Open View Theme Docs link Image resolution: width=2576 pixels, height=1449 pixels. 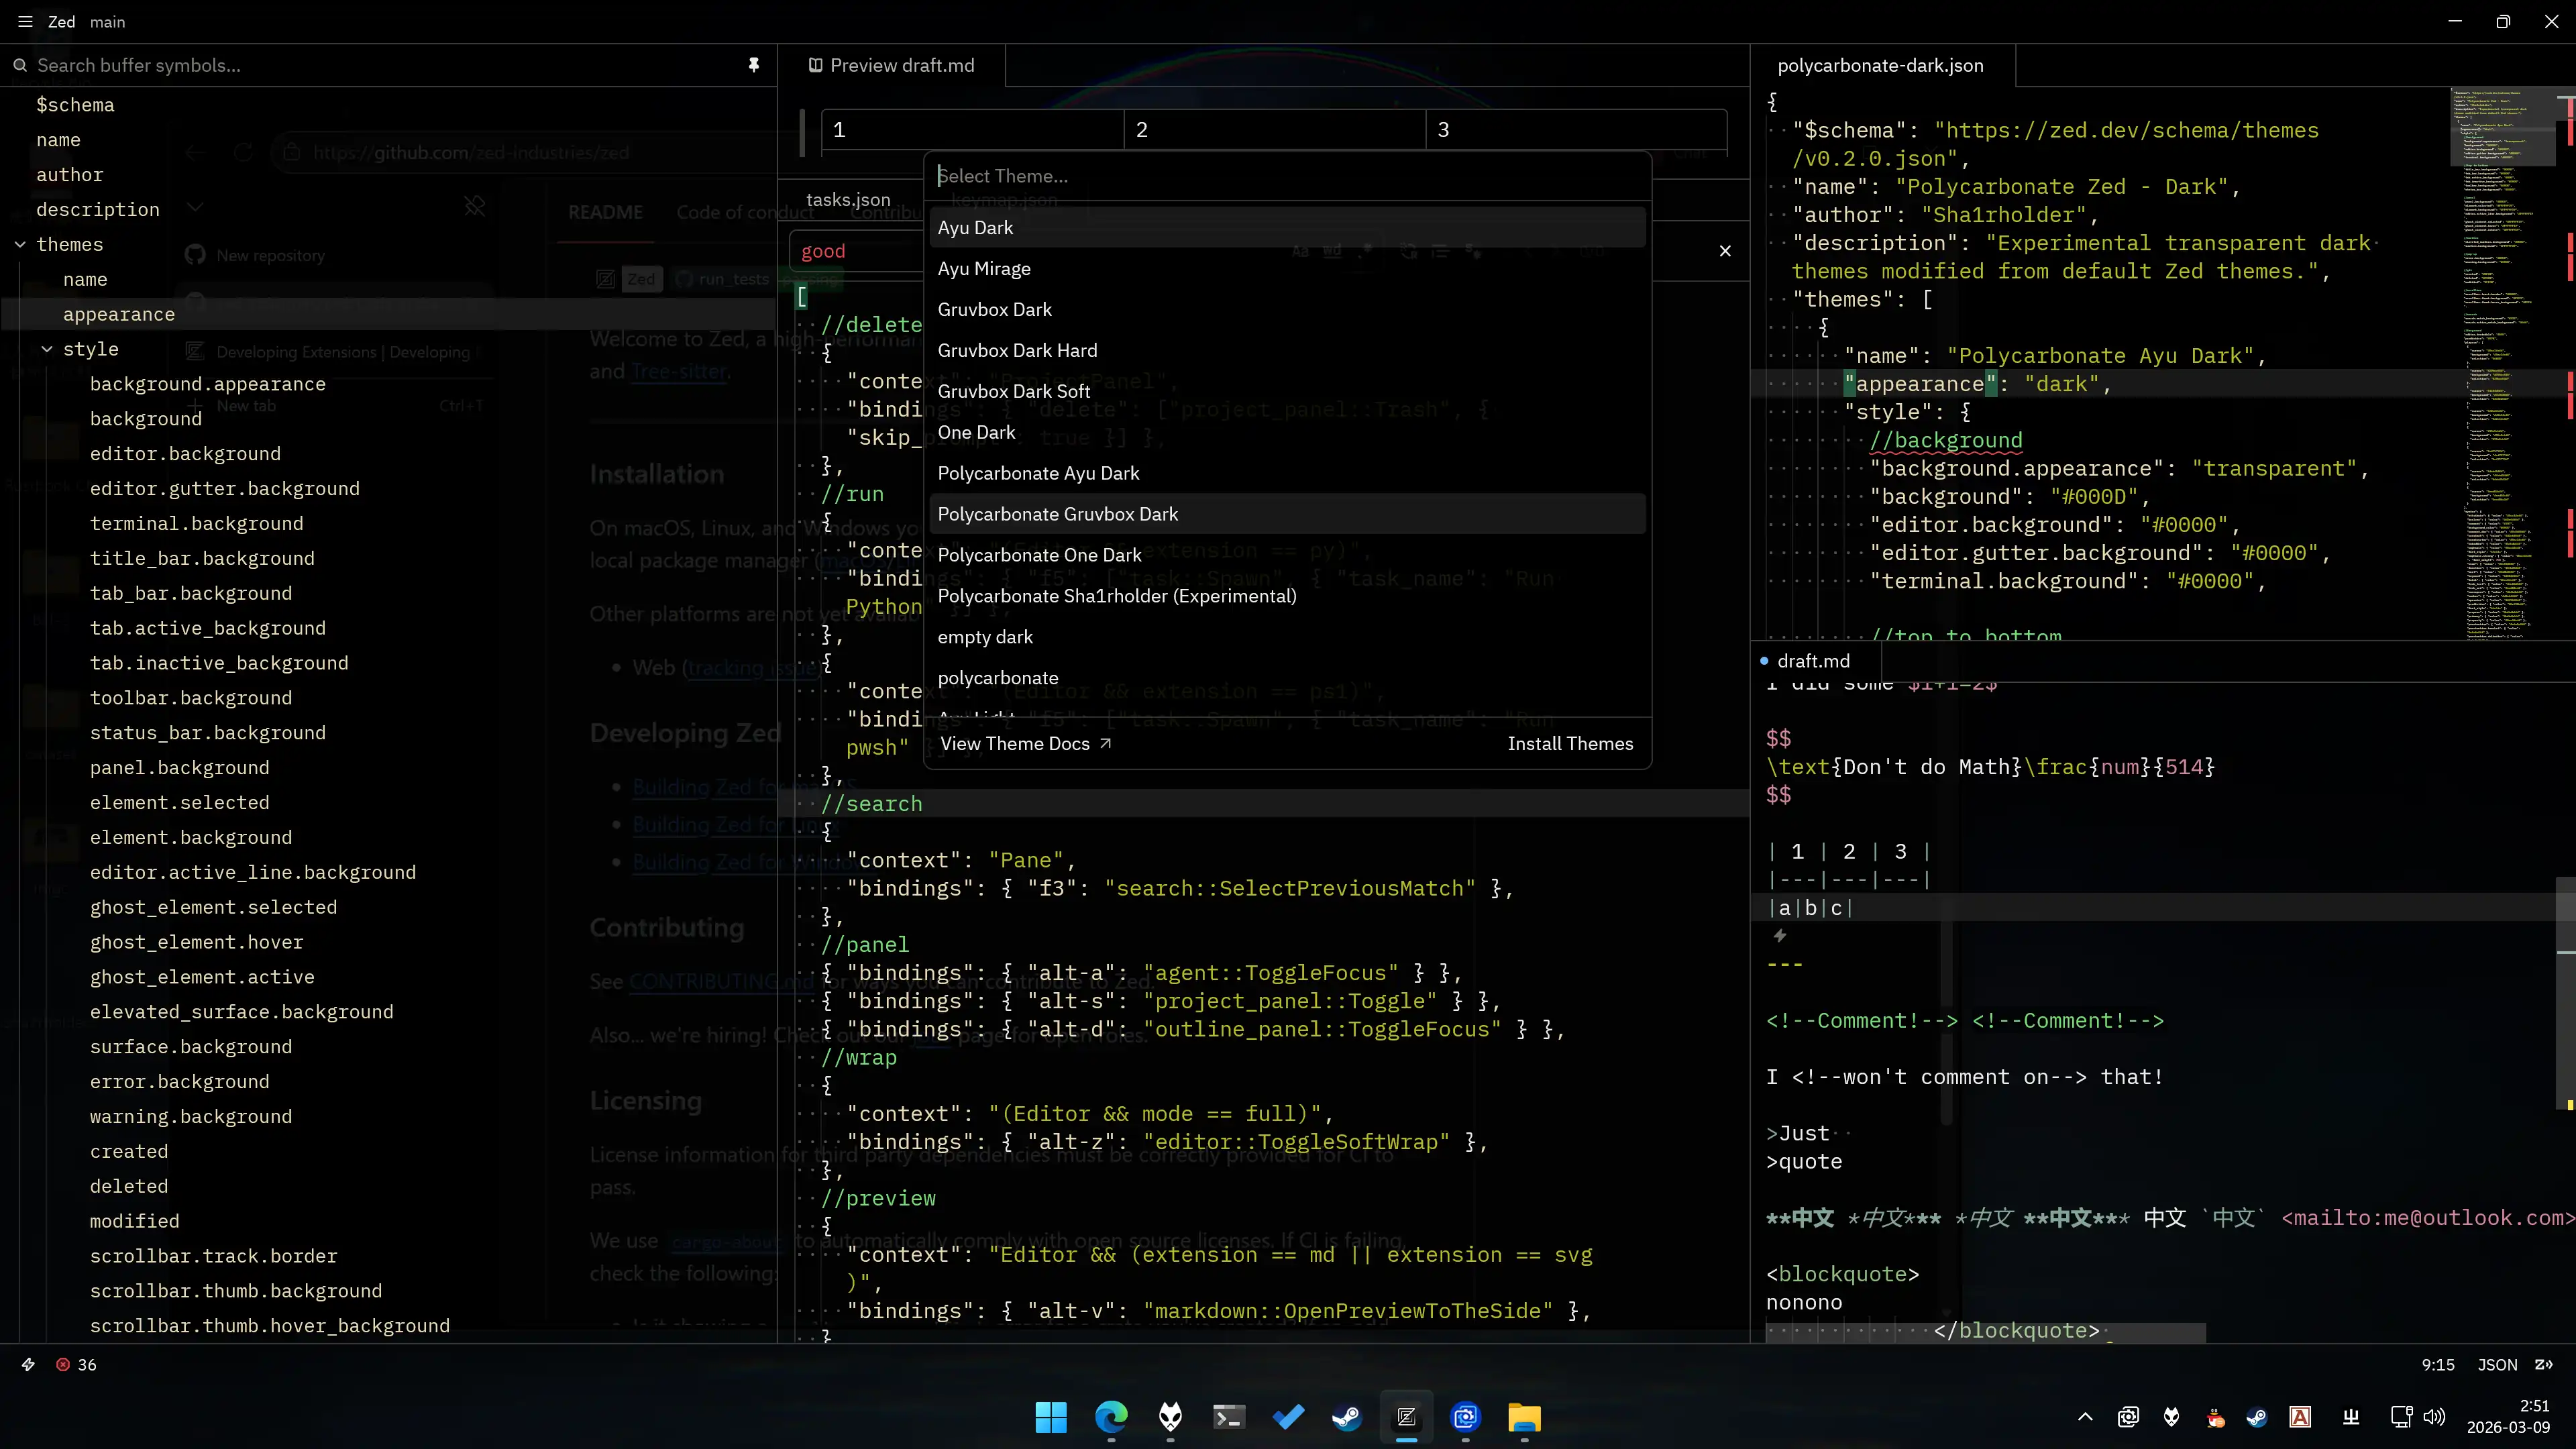(x=1025, y=743)
